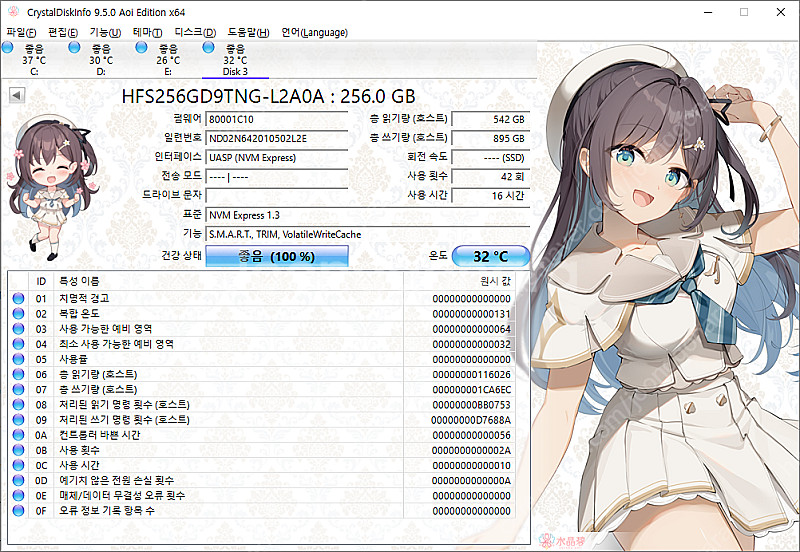Click the 건강 상태 좋음 (100 %) button
The height and width of the screenshot is (552, 800).
click(277, 256)
